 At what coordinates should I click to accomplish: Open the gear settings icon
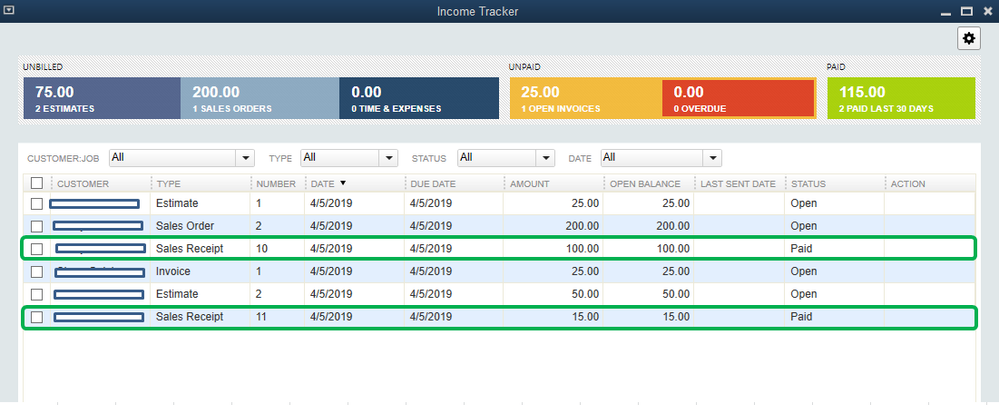968,39
